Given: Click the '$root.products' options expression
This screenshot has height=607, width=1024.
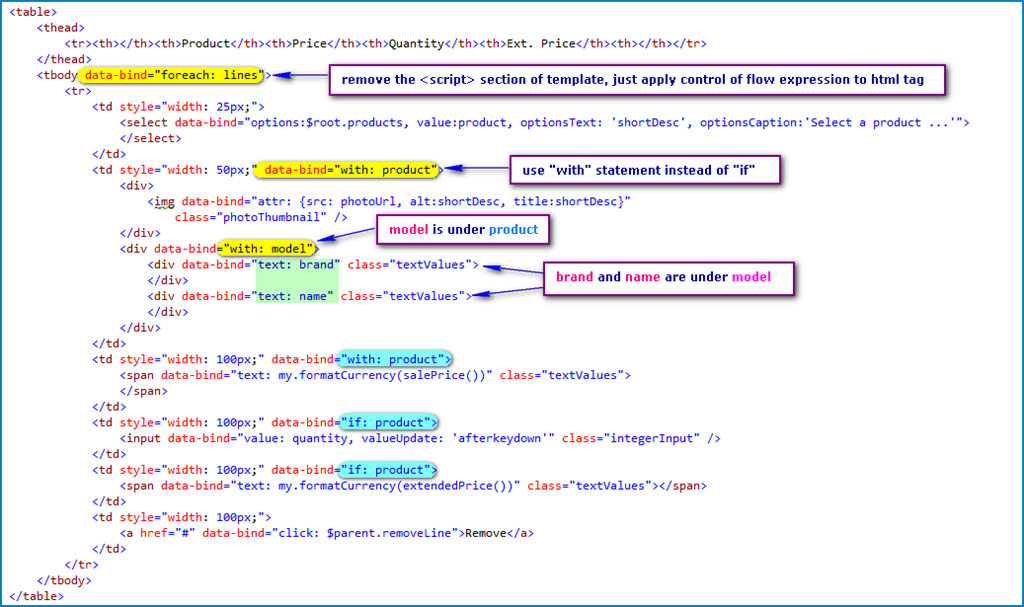Looking at the screenshot, I should point(355,122).
